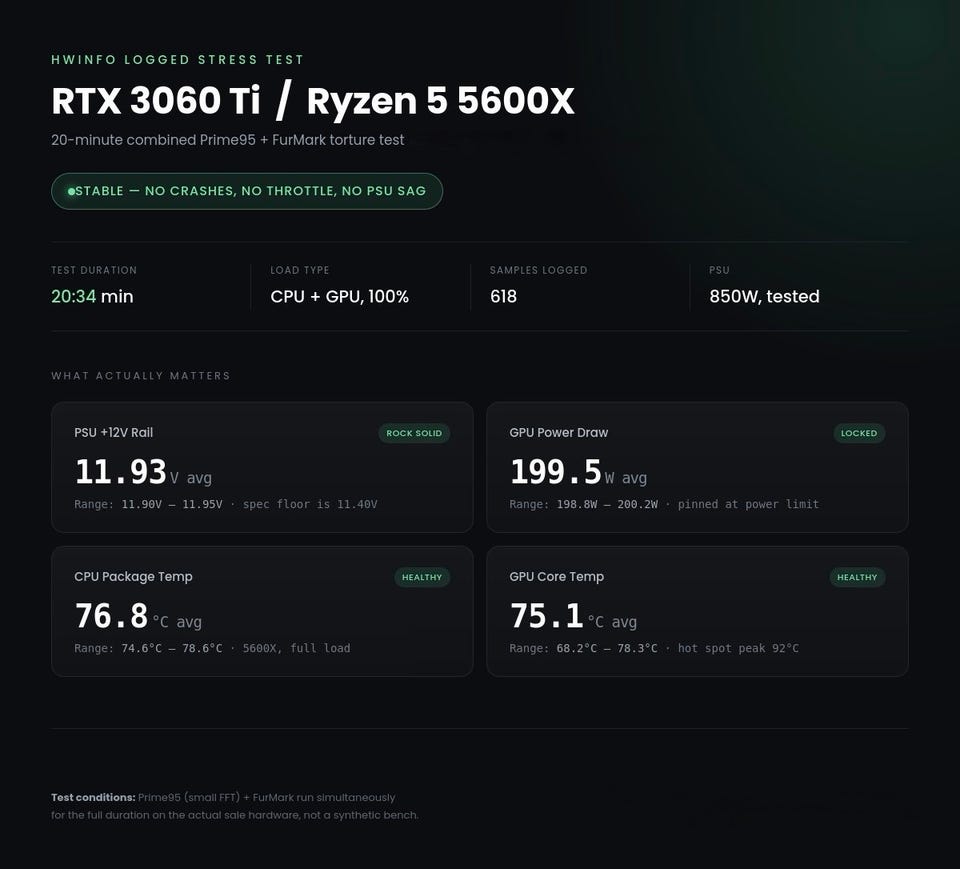This screenshot has width=960, height=869.
Task: Click the TEST DURATION label
Action: [x=94, y=270]
